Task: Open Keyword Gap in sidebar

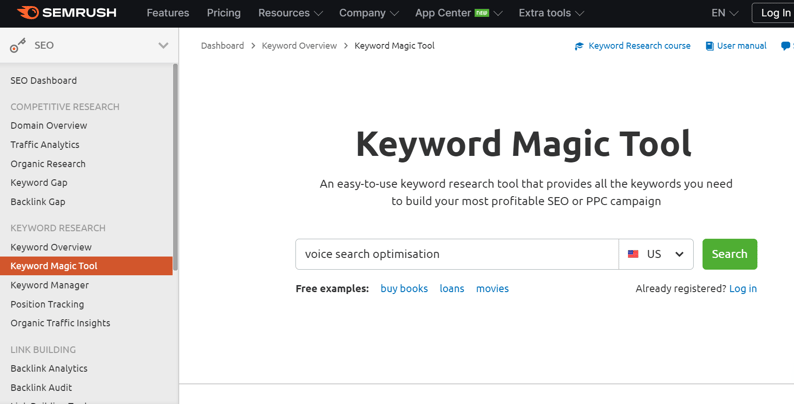Action: 38,183
